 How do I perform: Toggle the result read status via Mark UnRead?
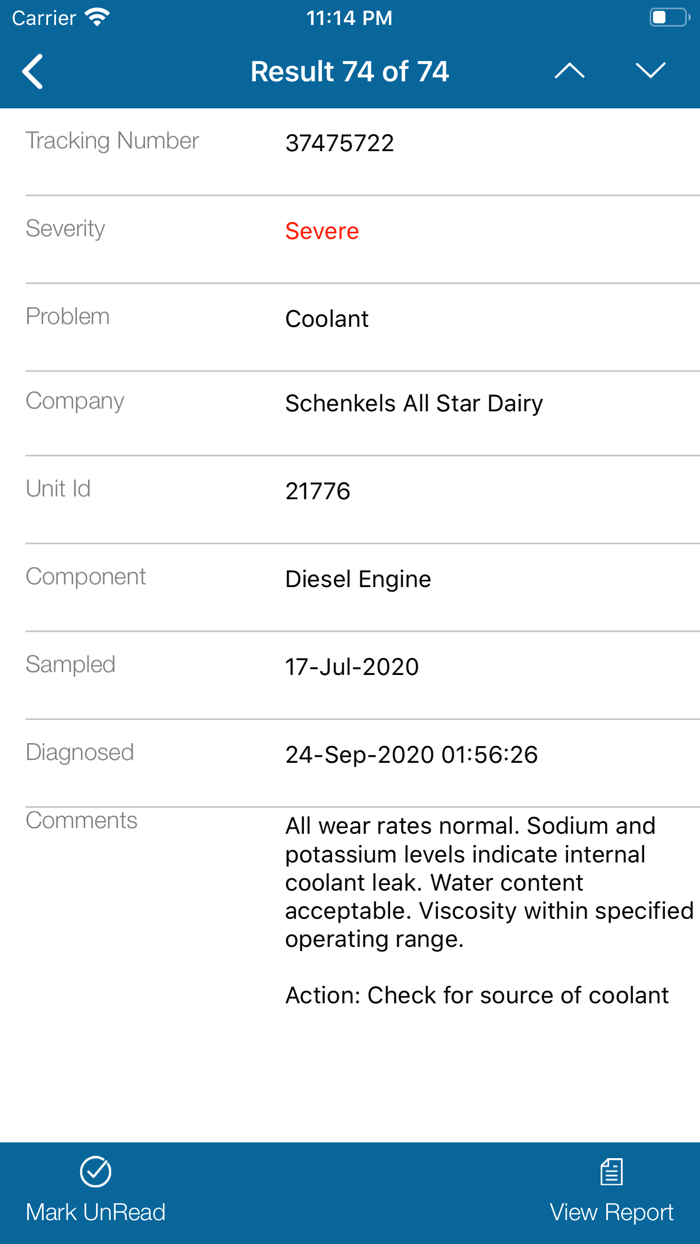[x=95, y=1192]
